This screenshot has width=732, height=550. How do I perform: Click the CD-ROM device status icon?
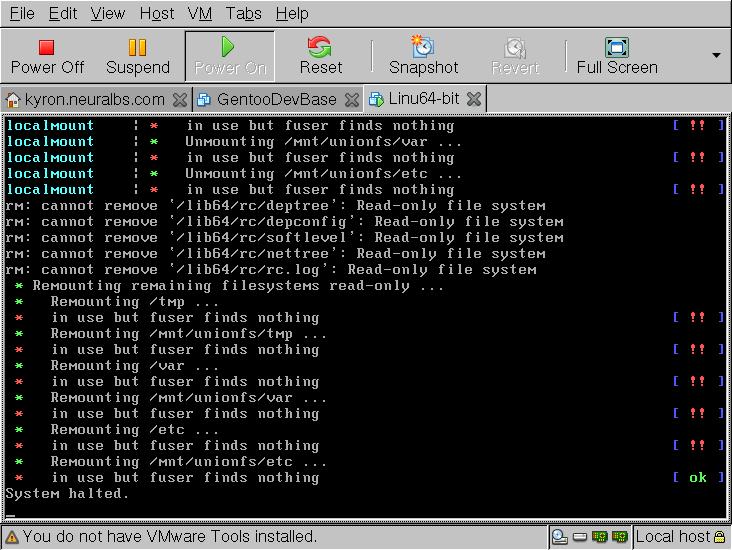560,537
